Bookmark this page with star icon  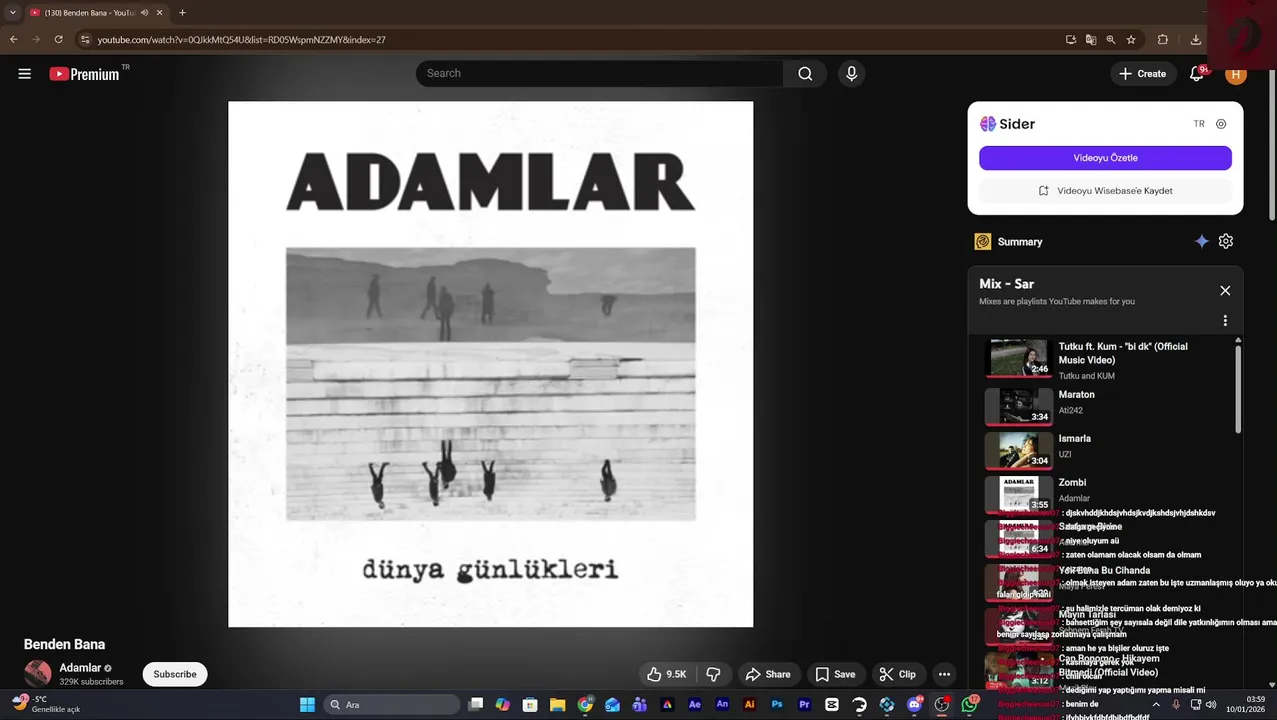[x=1131, y=40]
